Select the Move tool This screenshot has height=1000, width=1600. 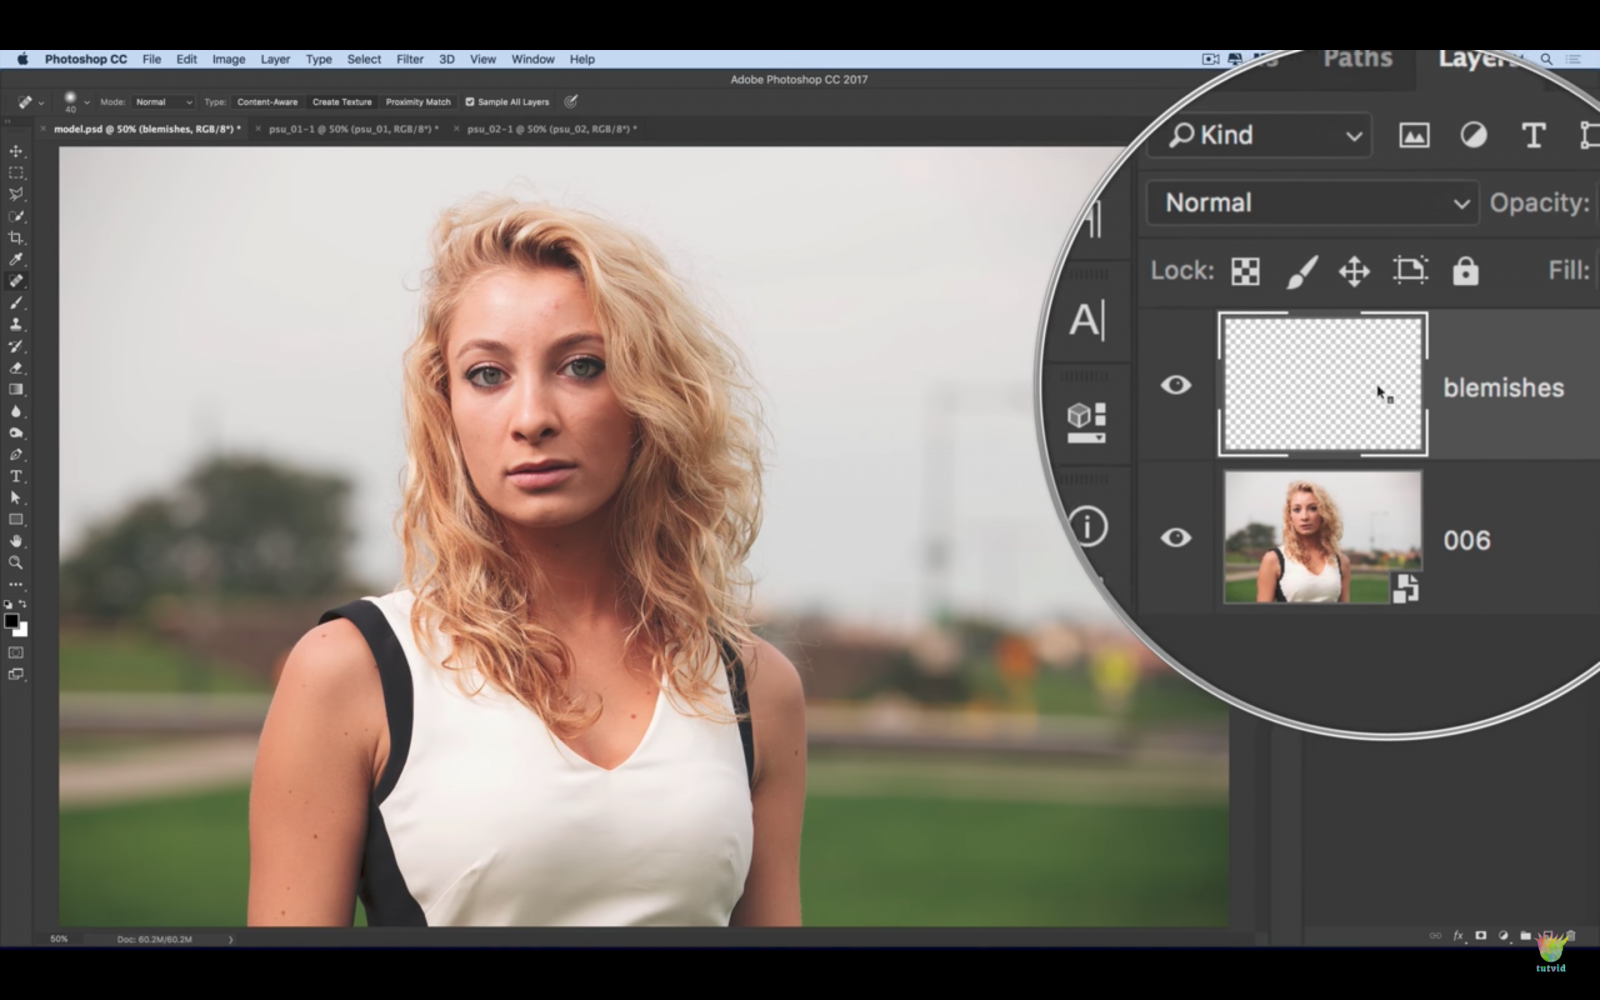click(x=16, y=149)
